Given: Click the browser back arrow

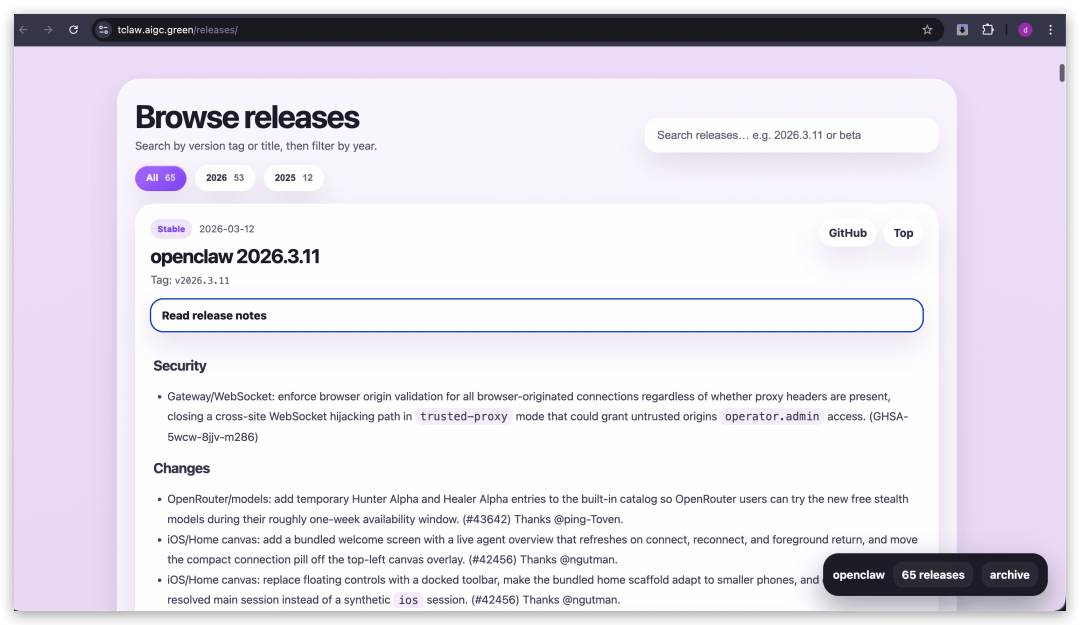Looking at the screenshot, I should click(x=24, y=30).
